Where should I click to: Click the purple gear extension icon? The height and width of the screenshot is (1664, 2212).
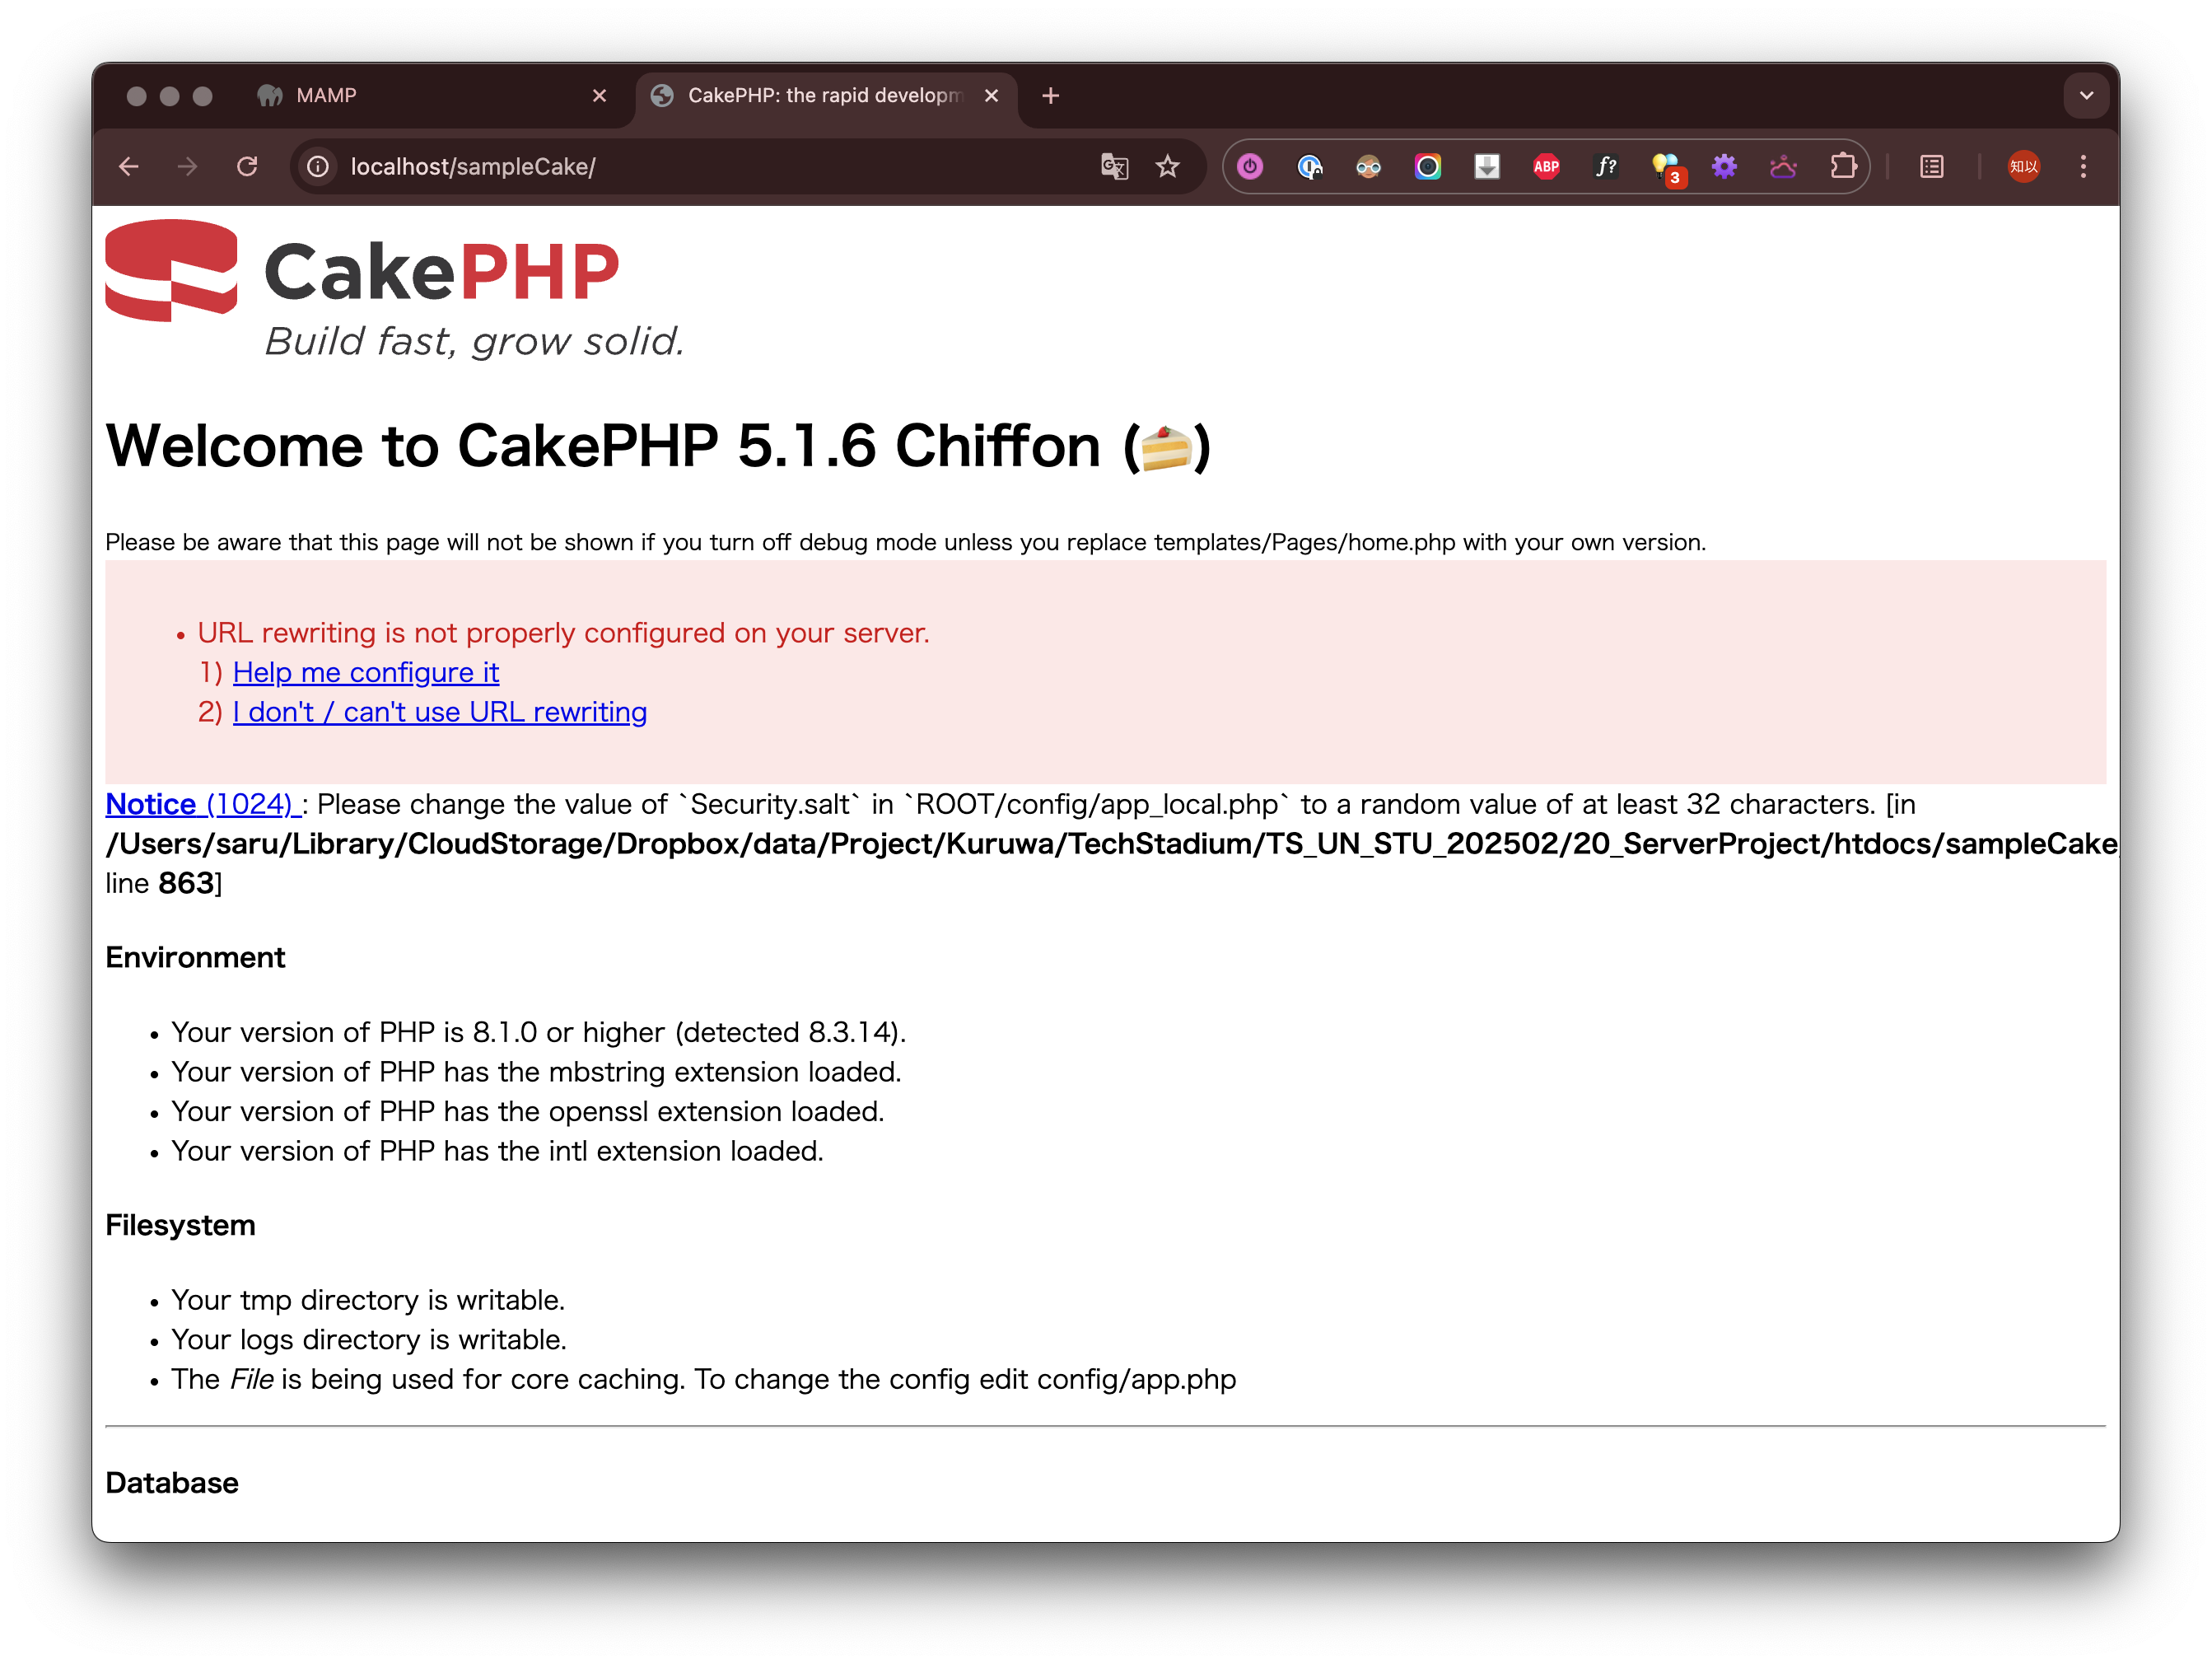[x=1724, y=167]
